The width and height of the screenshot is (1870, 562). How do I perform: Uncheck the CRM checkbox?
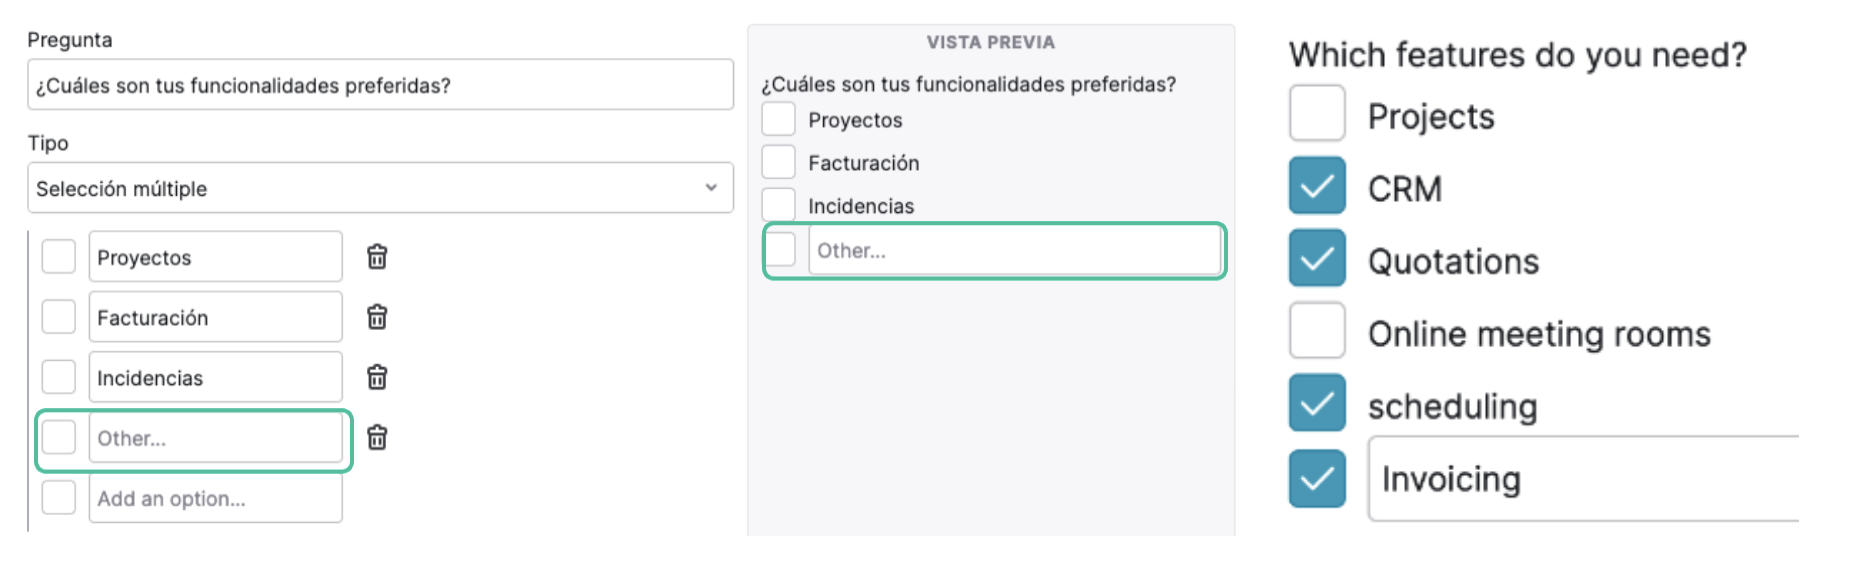click(1317, 186)
